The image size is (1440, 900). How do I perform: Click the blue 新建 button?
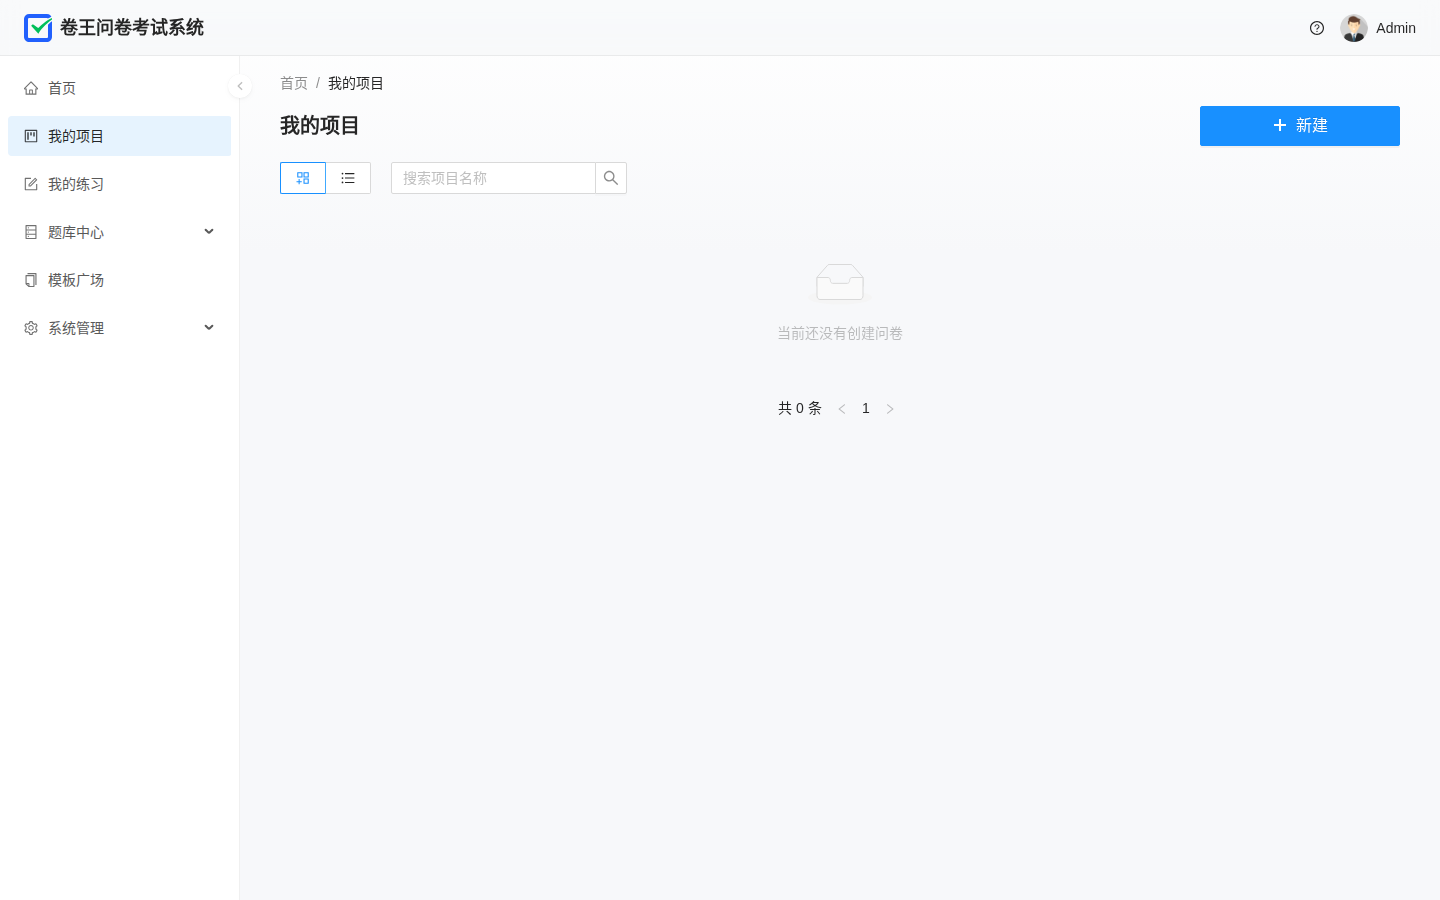[x=1300, y=126]
